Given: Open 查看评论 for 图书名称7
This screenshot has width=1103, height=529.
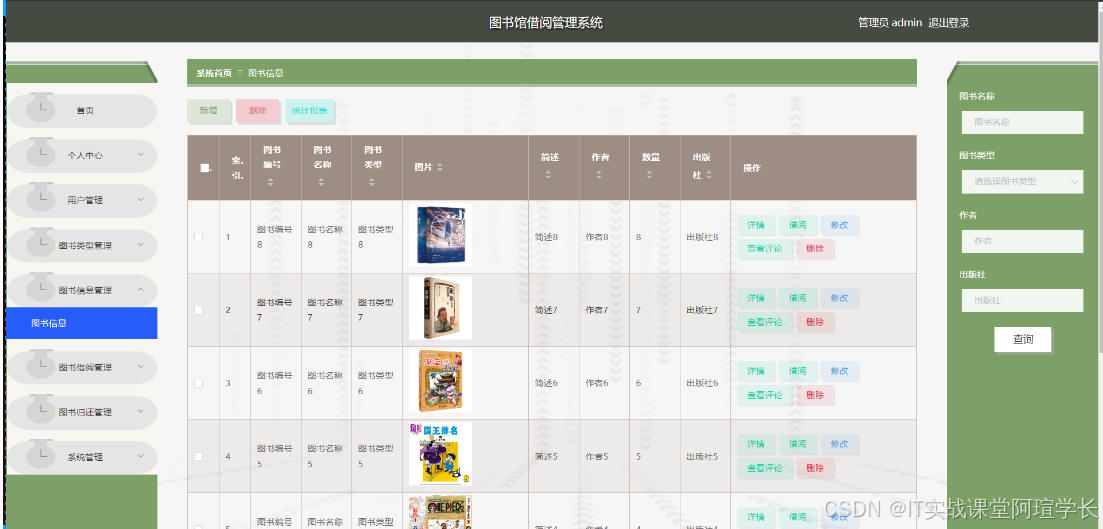Looking at the screenshot, I should tap(765, 322).
